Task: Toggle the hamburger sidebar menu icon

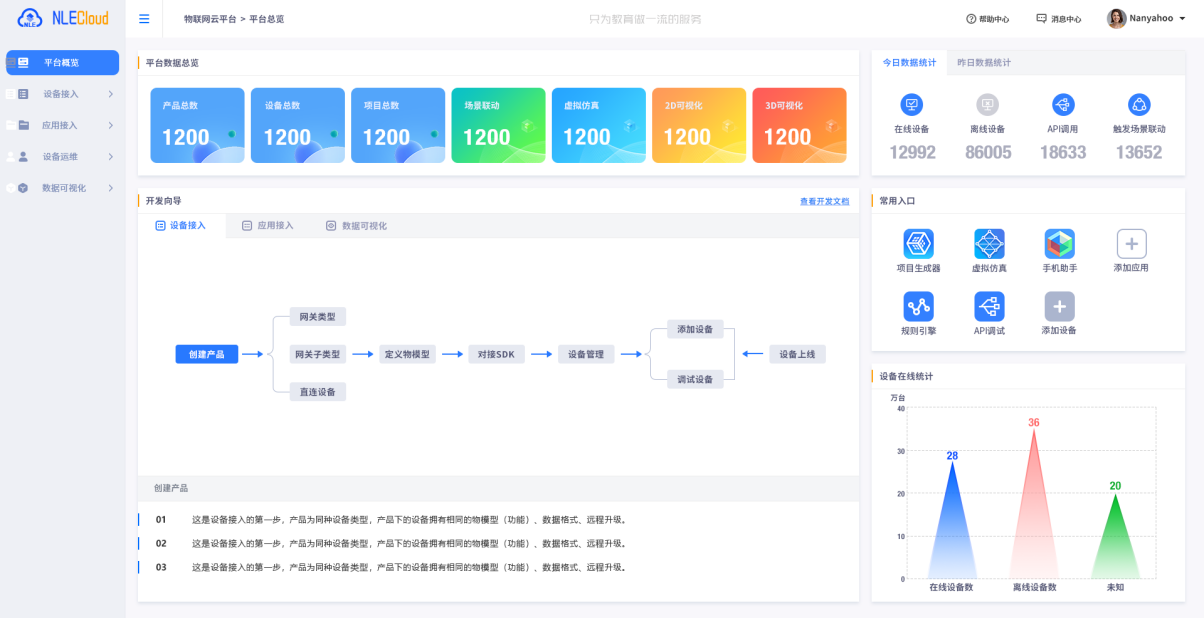Action: (144, 19)
